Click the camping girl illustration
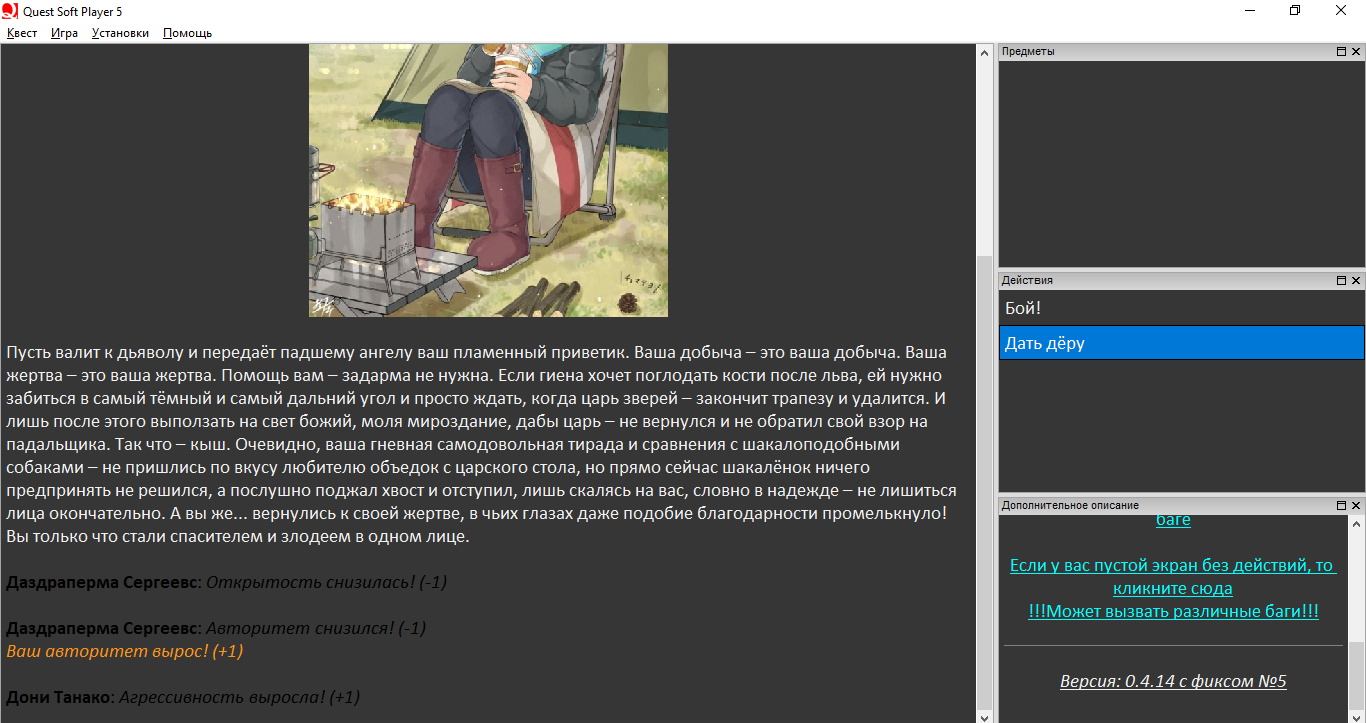1366x723 pixels. click(488, 180)
